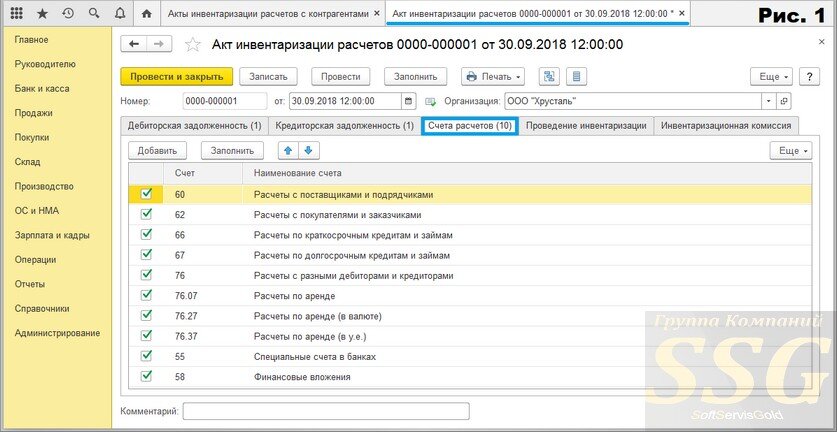Switch to Акты инвентаризации расчетов window tab
The image size is (837, 432).
(x=269, y=14)
